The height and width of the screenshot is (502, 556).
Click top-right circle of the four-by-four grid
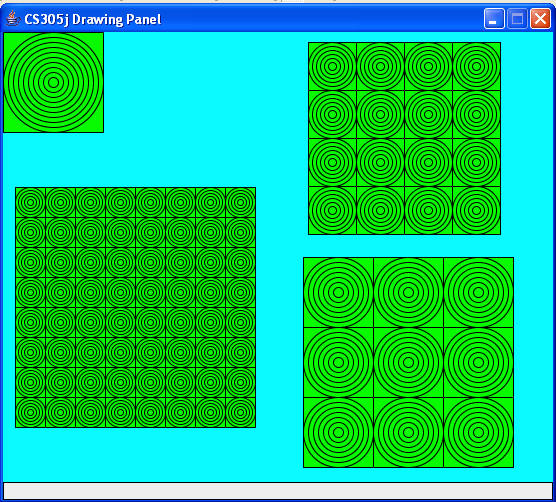477,66
